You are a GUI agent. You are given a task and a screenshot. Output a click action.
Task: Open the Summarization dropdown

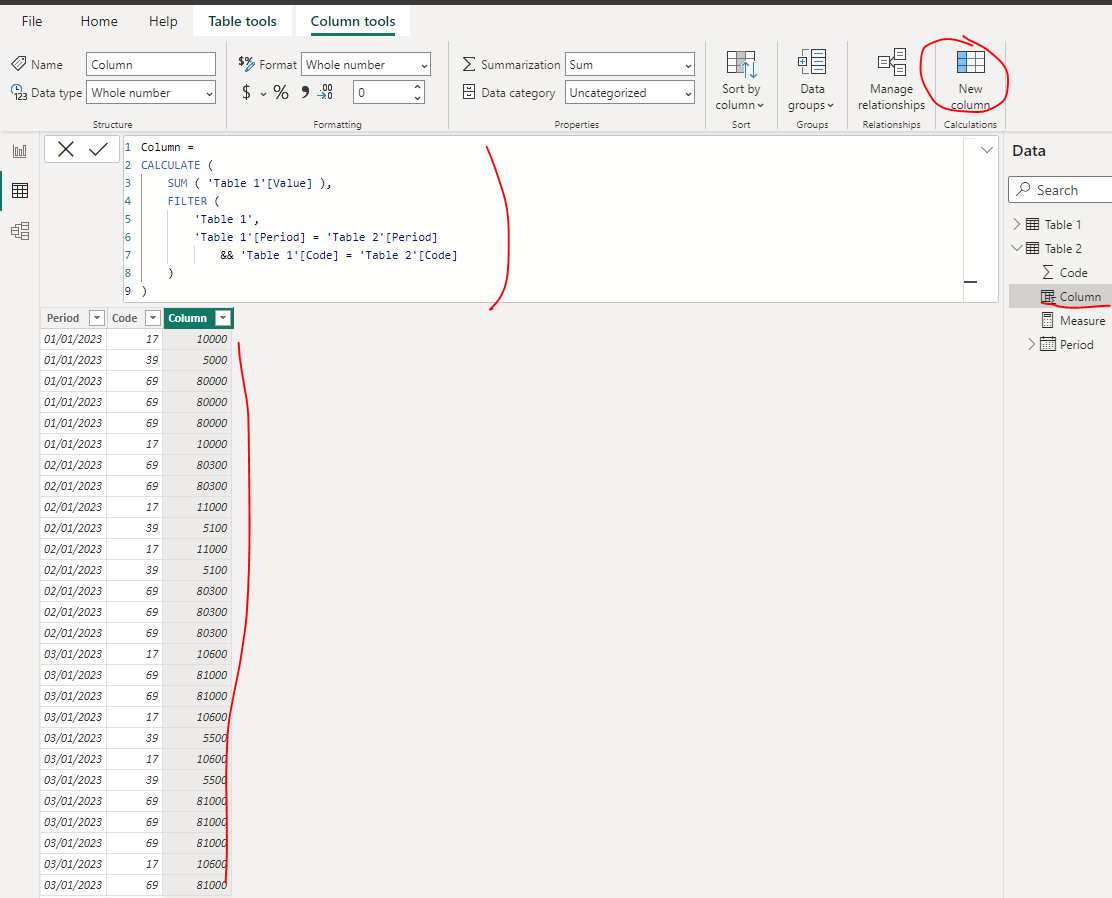[629, 65]
